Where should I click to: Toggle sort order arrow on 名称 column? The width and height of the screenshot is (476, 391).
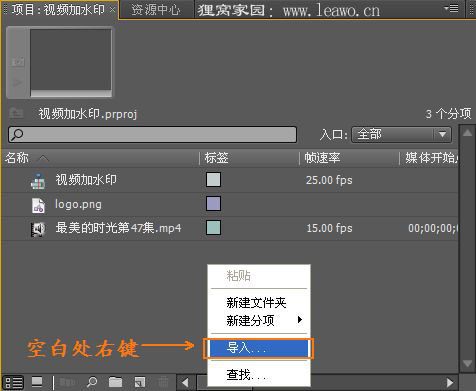43,158
